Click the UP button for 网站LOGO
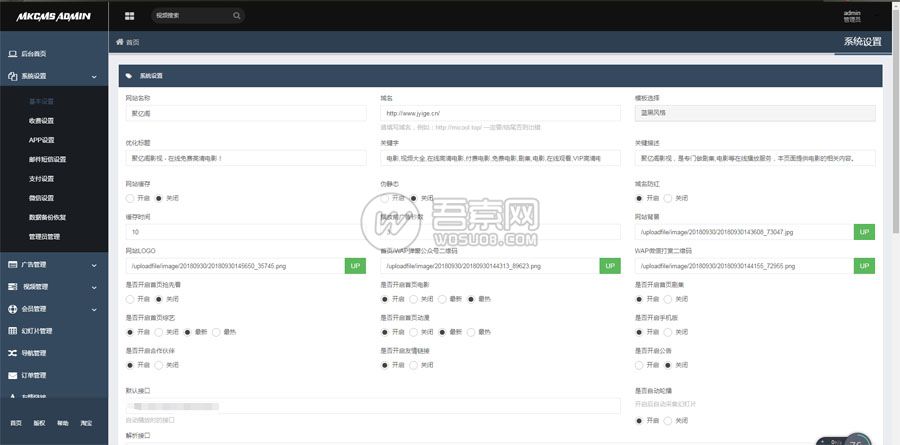The height and width of the screenshot is (445, 900). [x=355, y=266]
